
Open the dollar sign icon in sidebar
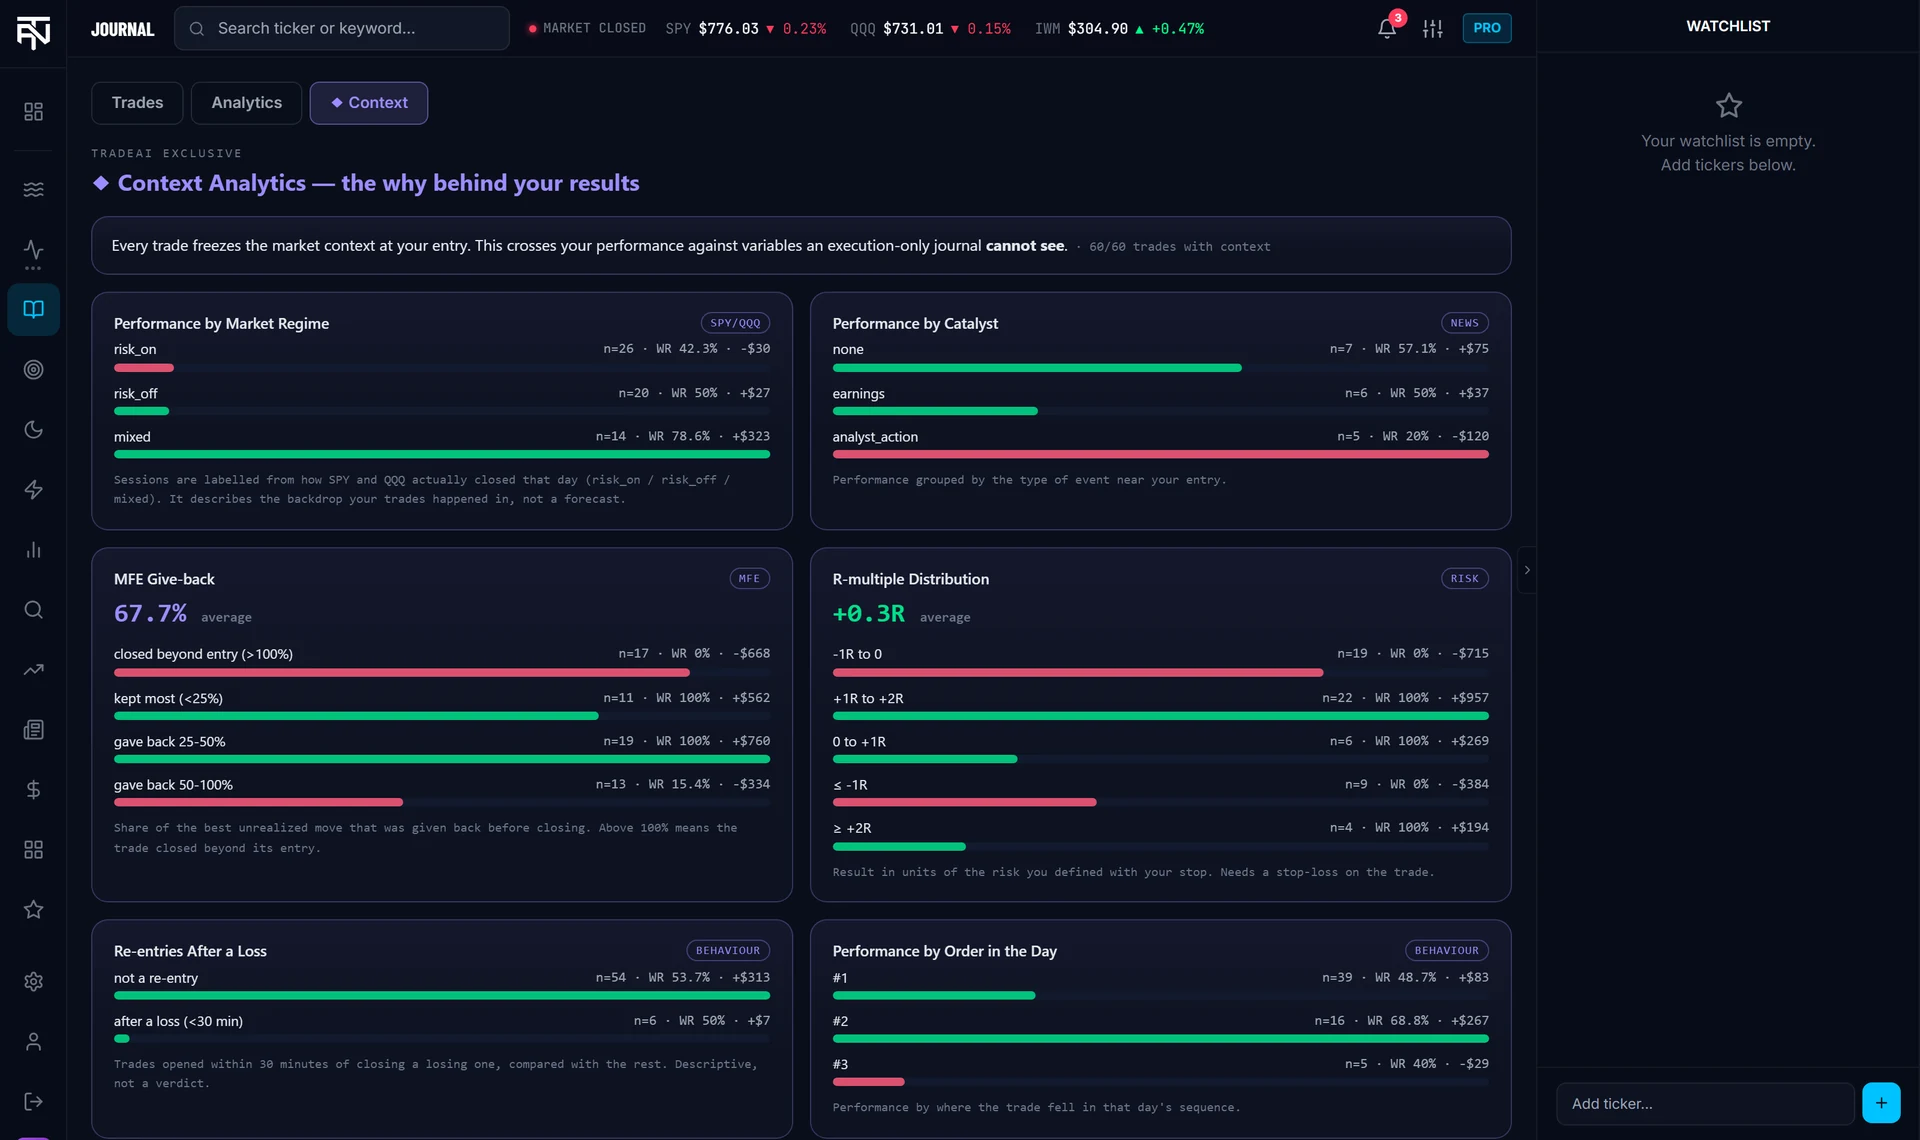(x=33, y=790)
